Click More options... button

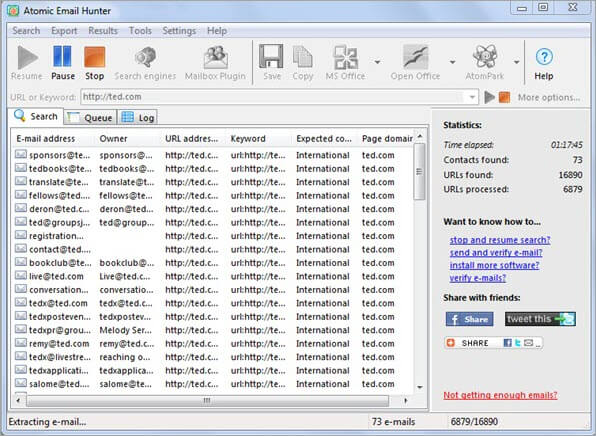click(548, 98)
